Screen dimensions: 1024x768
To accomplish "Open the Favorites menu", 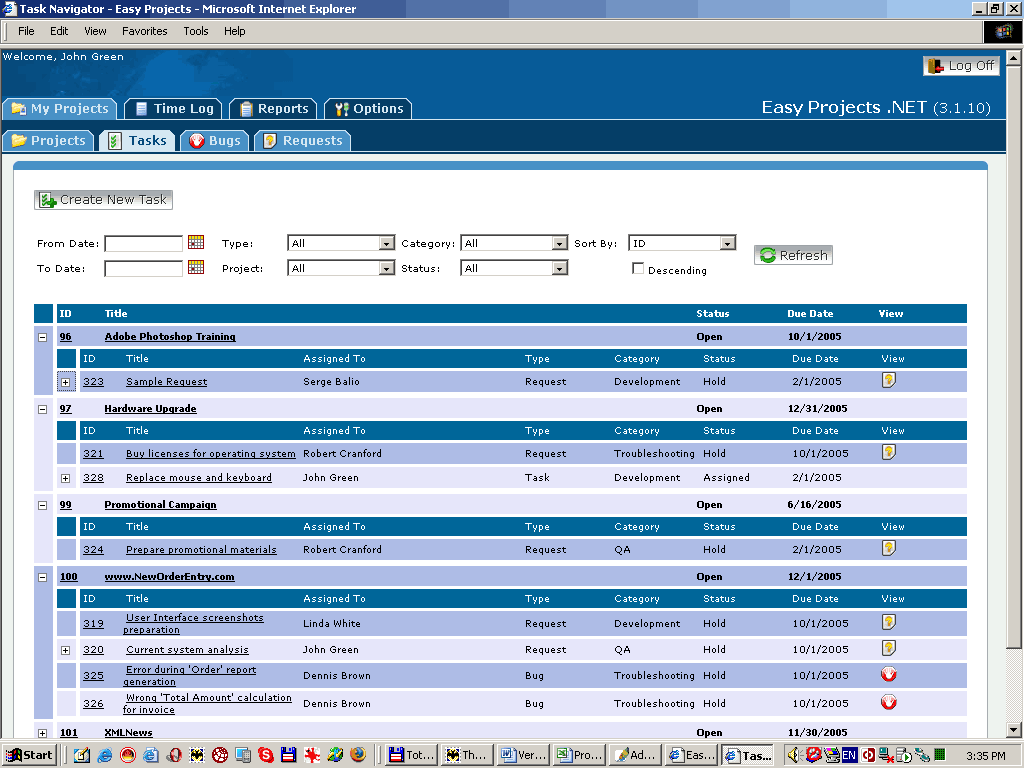I will (144, 31).
